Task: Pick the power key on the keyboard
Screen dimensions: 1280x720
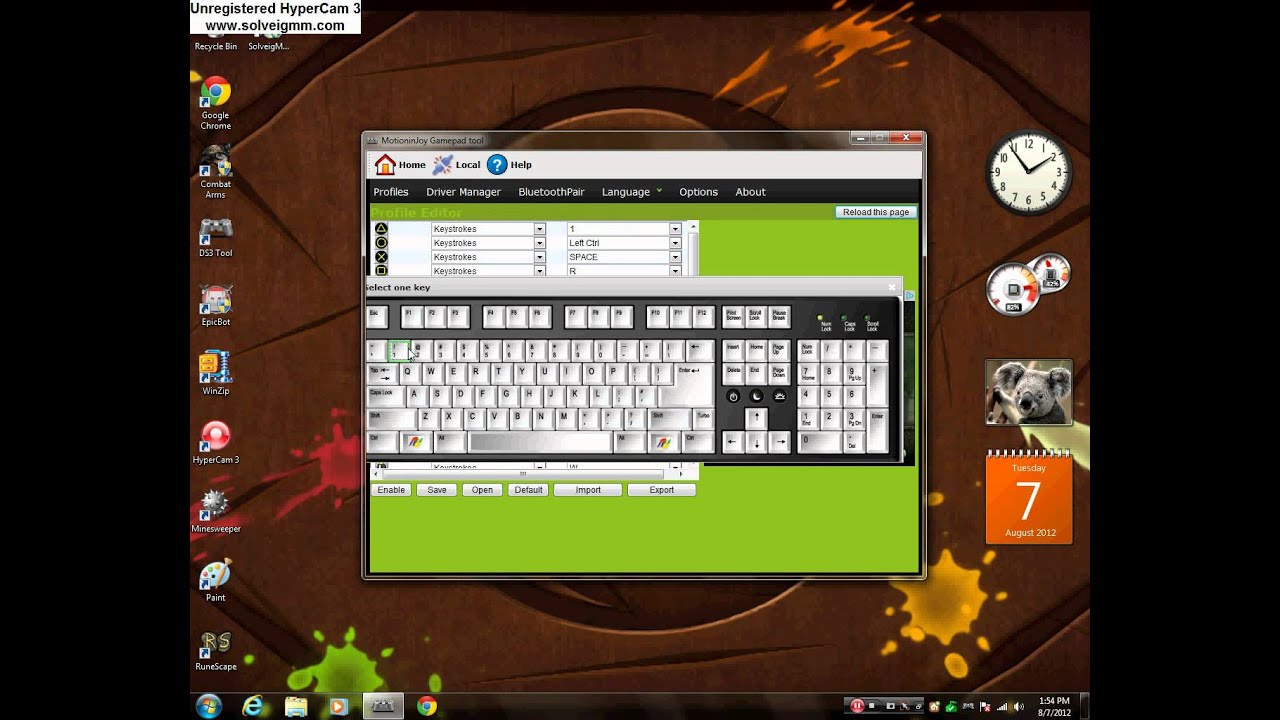Action: (x=733, y=396)
